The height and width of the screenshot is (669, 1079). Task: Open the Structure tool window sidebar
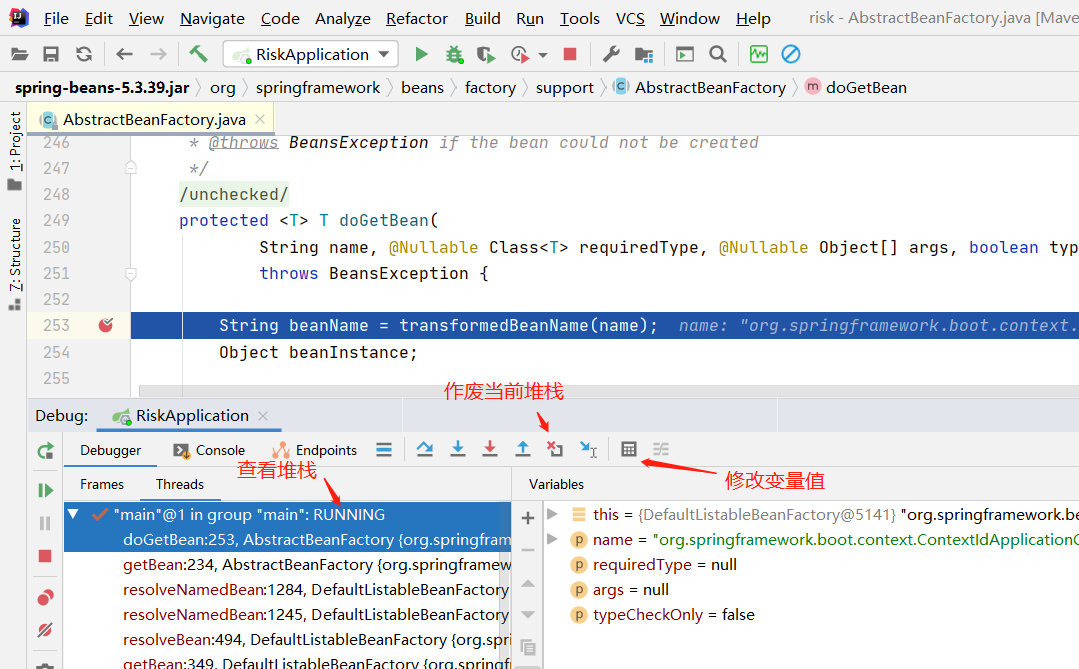point(14,264)
